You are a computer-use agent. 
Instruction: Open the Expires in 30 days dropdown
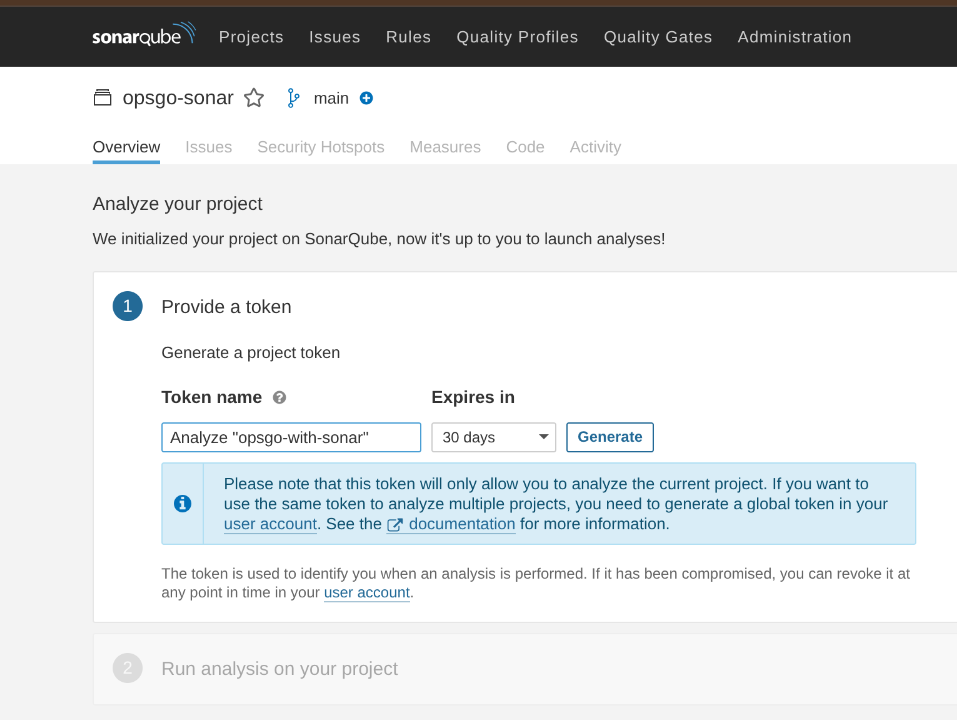tap(494, 437)
